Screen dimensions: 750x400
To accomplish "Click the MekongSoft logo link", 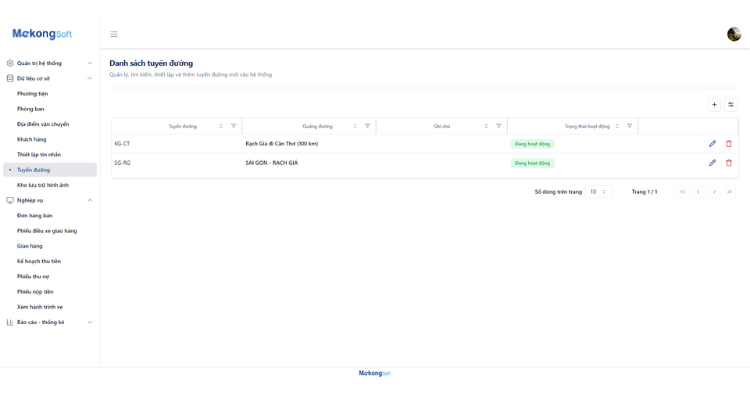I will pyautogui.click(x=42, y=33).
